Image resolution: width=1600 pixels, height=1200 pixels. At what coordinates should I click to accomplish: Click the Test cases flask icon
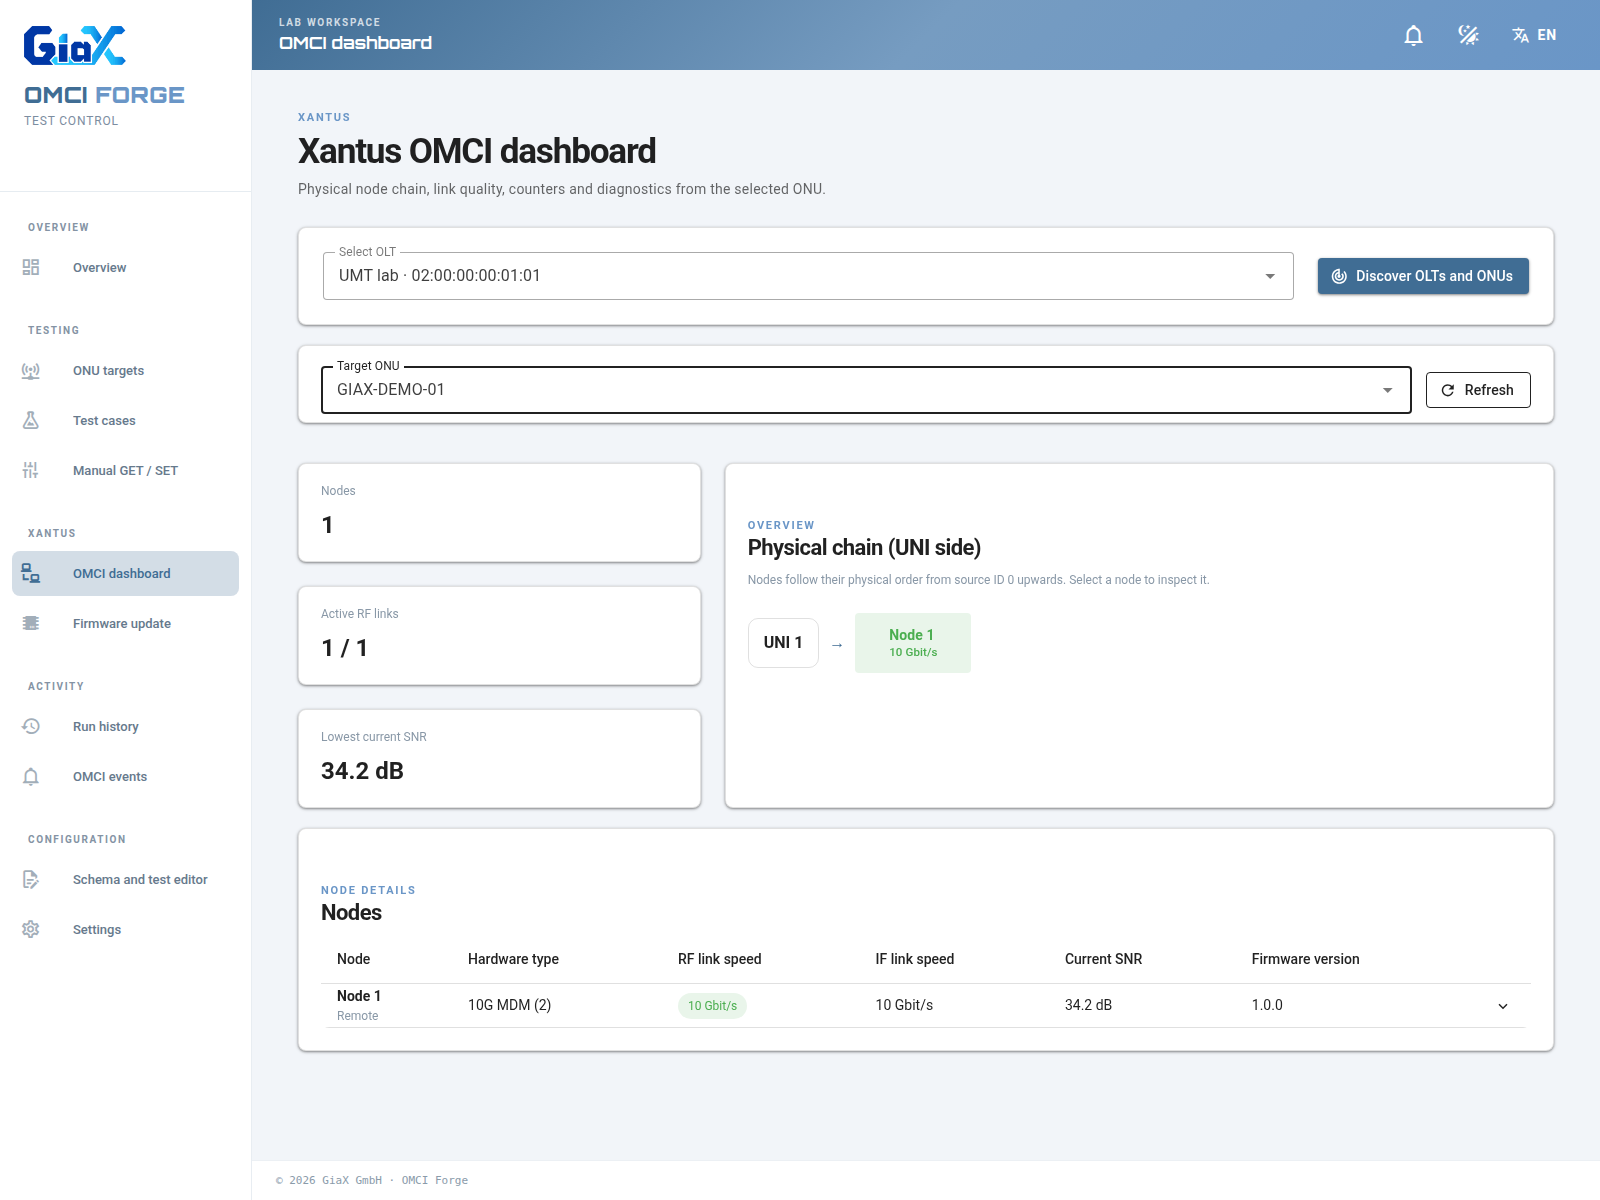pyautogui.click(x=31, y=421)
